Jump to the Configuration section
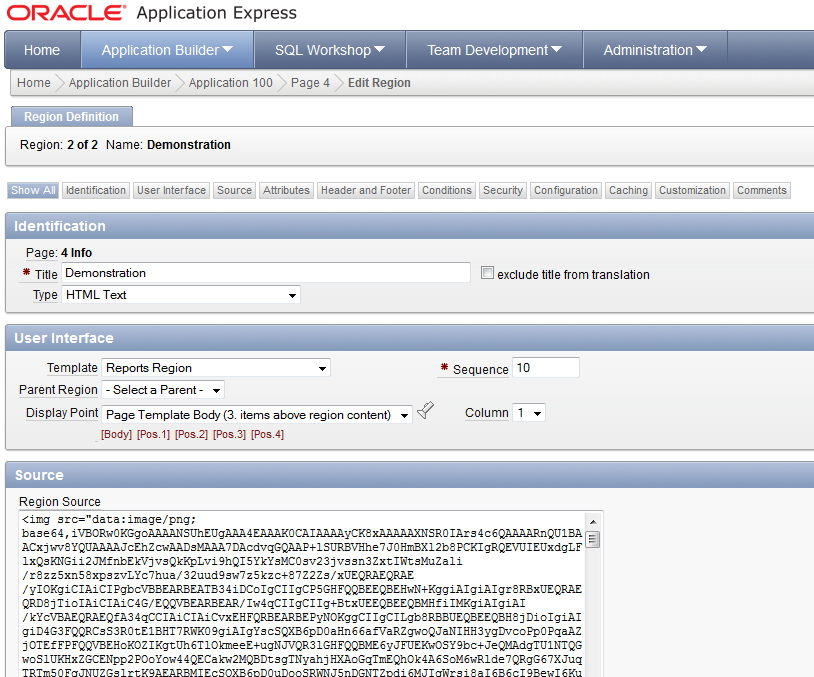This screenshot has height=677, width=814. [x=566, y=191]
